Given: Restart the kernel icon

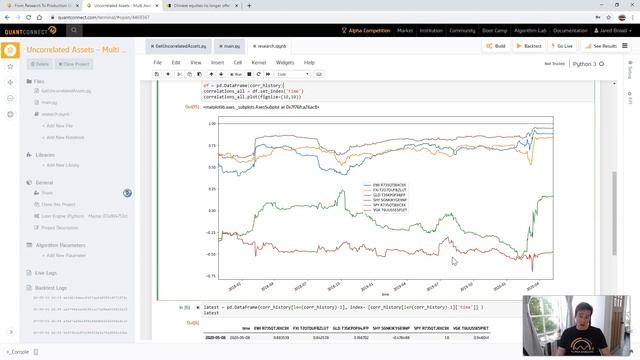Looking at the screenshot, I should tap(259, 74).
